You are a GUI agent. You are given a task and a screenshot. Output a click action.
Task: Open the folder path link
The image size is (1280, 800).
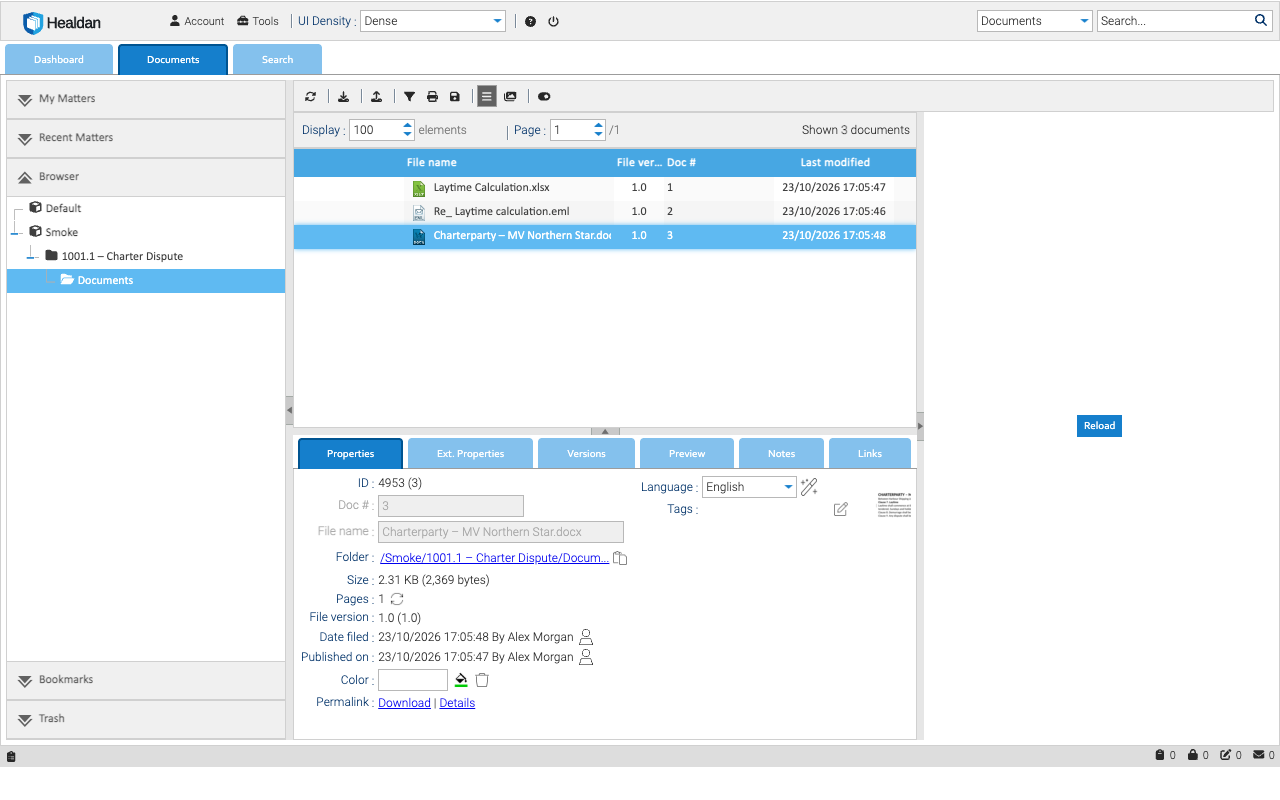tap(494, 558)
